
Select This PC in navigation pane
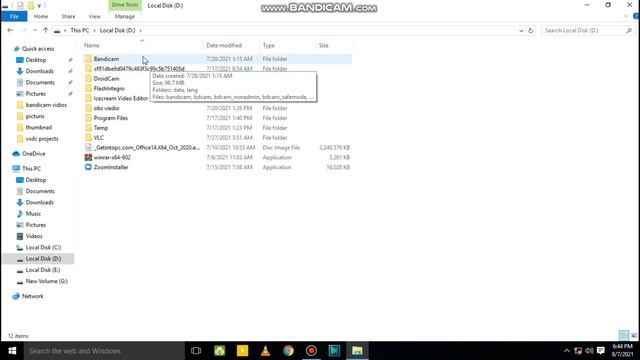tap(31, 168)
